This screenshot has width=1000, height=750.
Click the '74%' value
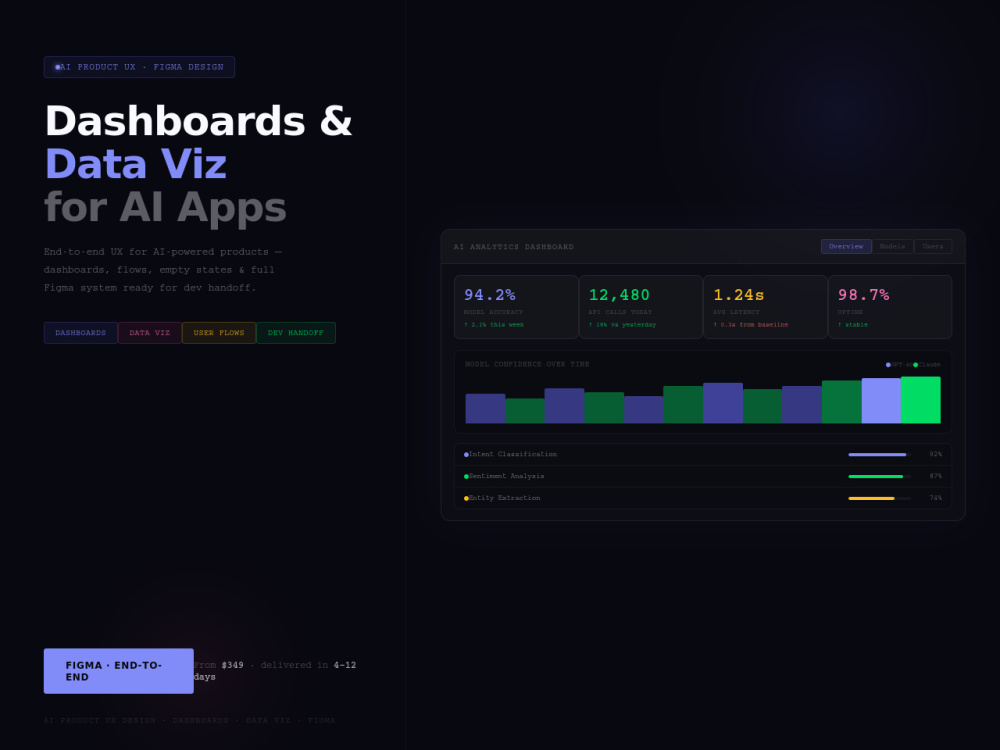[x=936, y=498]
